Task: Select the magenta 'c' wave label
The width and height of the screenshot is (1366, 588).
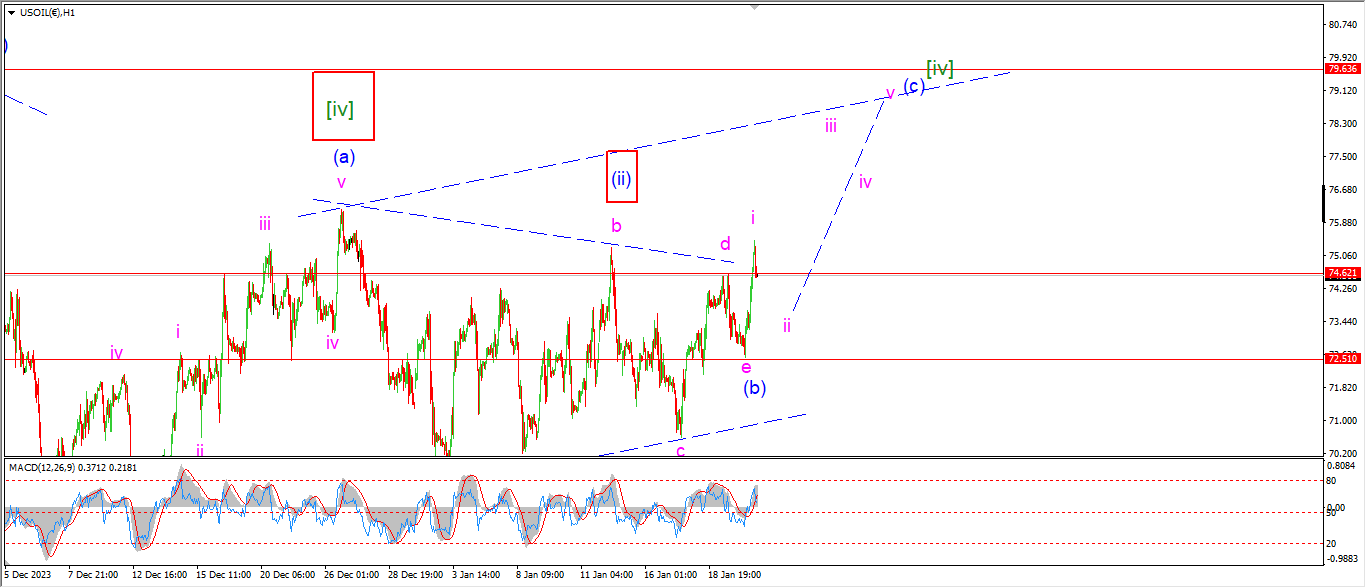Action: 680,451
